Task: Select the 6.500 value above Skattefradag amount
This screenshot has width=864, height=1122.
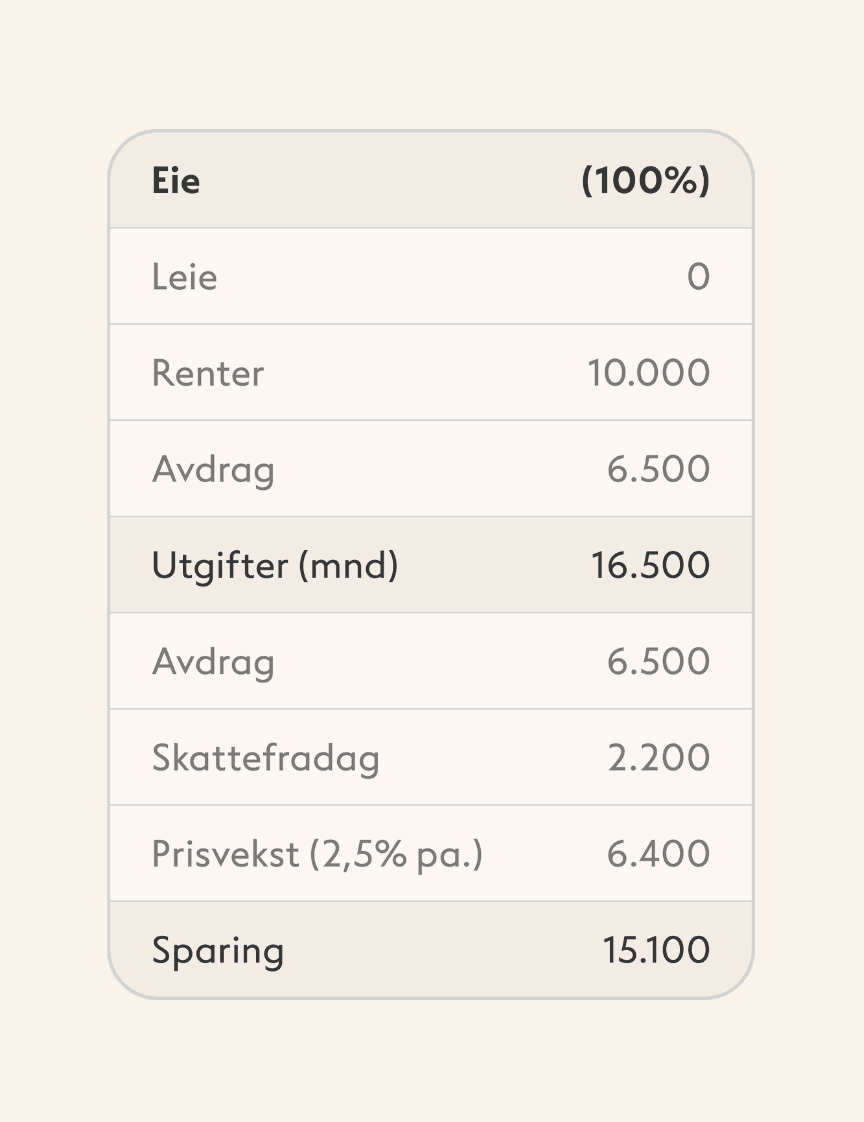Action: pos(658,661)
